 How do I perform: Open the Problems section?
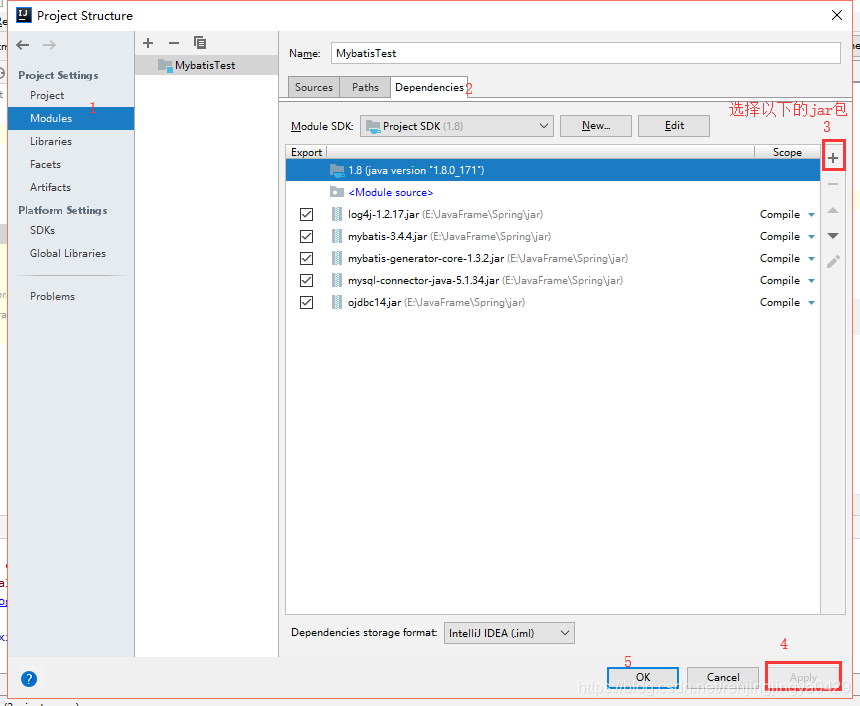pyautogui.click(x=53, y=296)
